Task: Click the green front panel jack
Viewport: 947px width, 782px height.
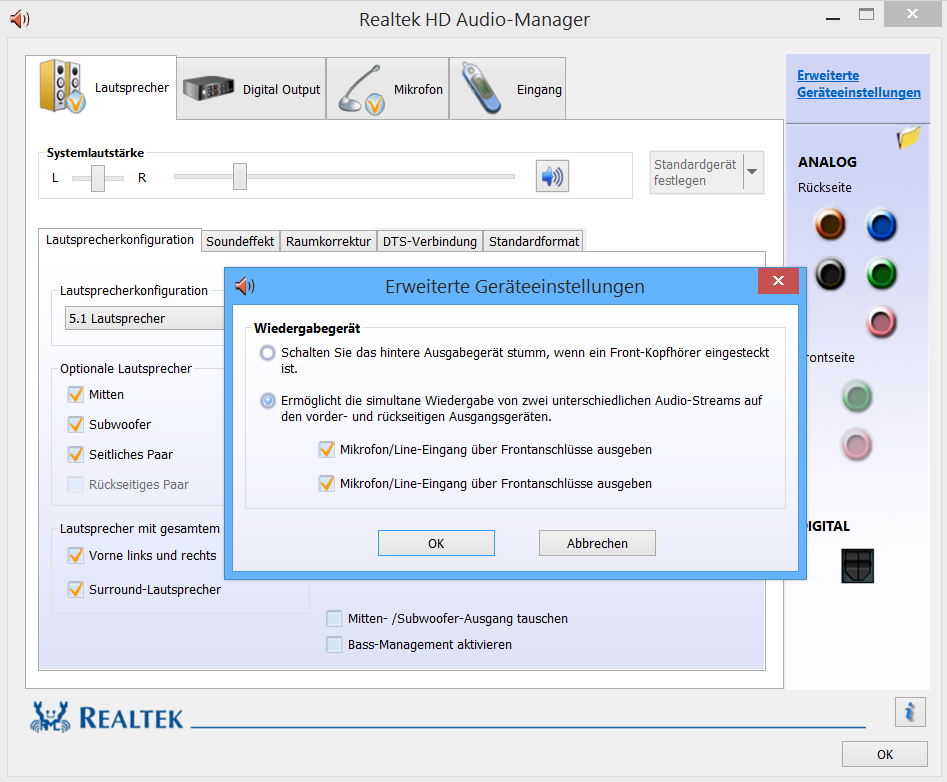Action: pos(856,397)
